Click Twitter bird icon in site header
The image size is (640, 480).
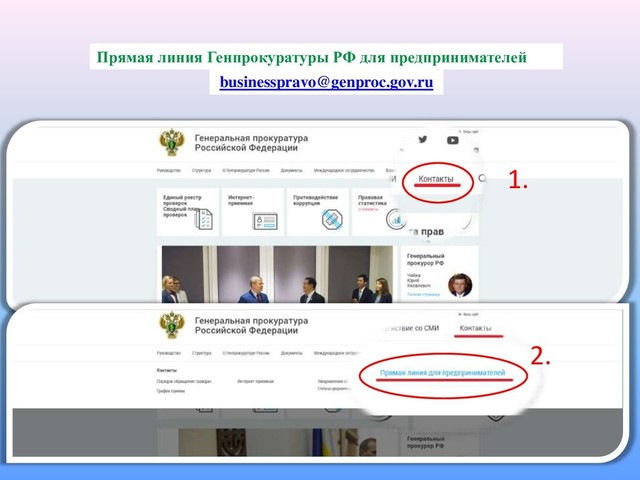coord(423,140)
